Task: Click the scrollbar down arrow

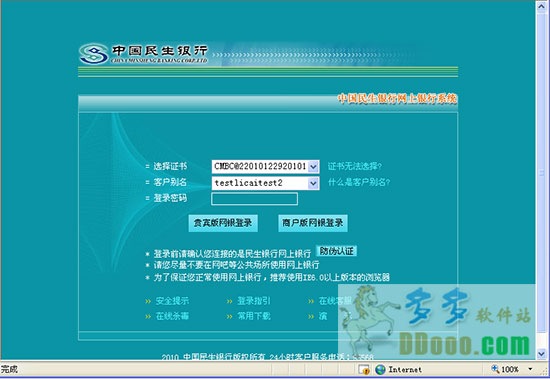Action: [x=541, y=353]
